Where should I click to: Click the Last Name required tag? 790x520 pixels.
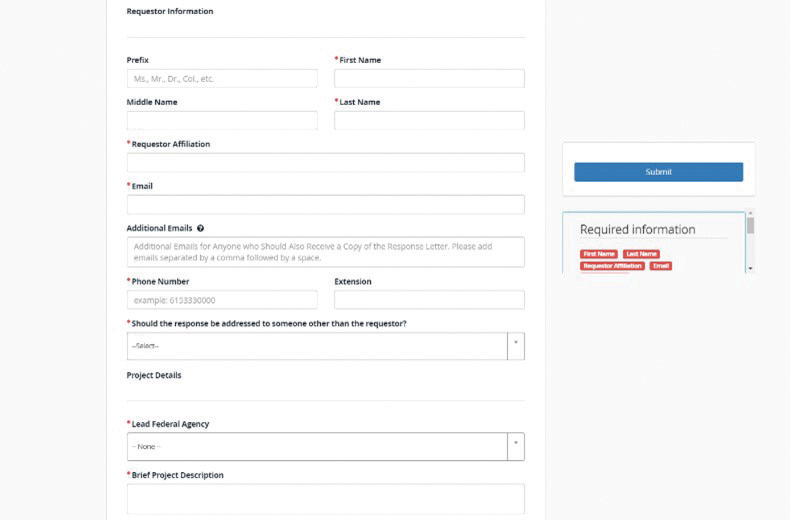[x=641, y=254]
